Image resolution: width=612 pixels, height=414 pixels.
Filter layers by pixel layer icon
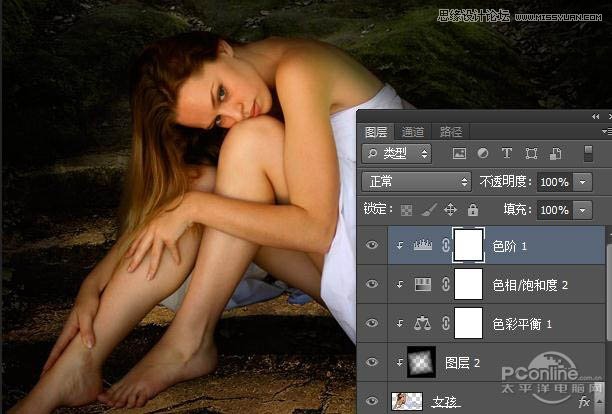click(x=459, y=153)
